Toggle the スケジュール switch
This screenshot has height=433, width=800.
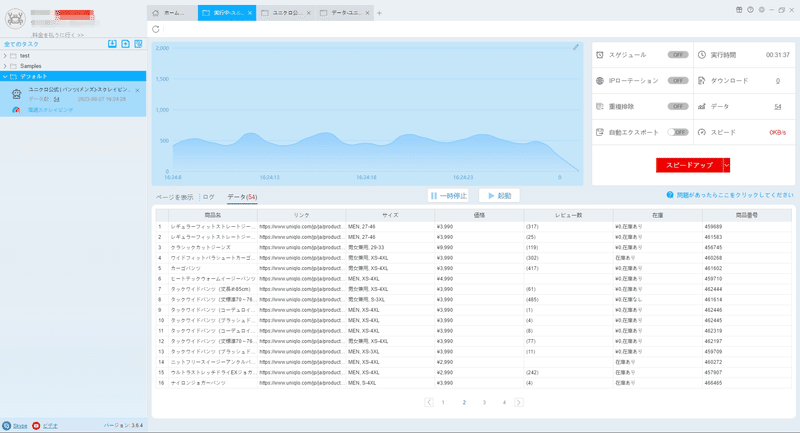pyautogui.click(x=678, y=55)
